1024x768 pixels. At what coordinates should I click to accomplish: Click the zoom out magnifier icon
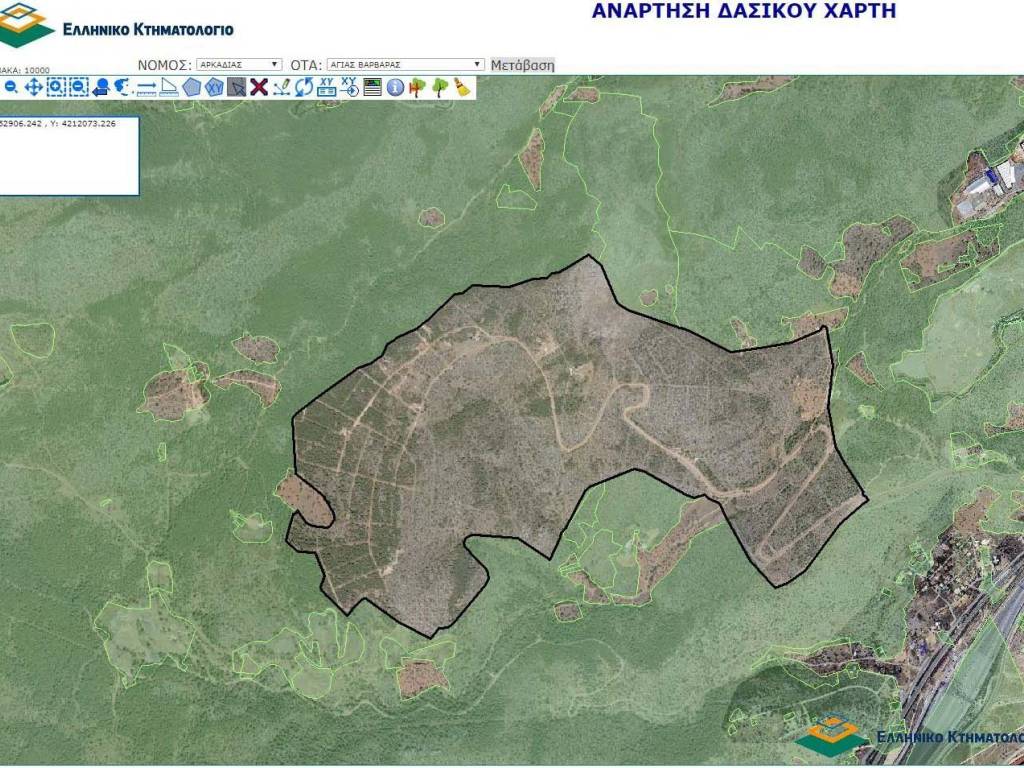pos(11,87)
